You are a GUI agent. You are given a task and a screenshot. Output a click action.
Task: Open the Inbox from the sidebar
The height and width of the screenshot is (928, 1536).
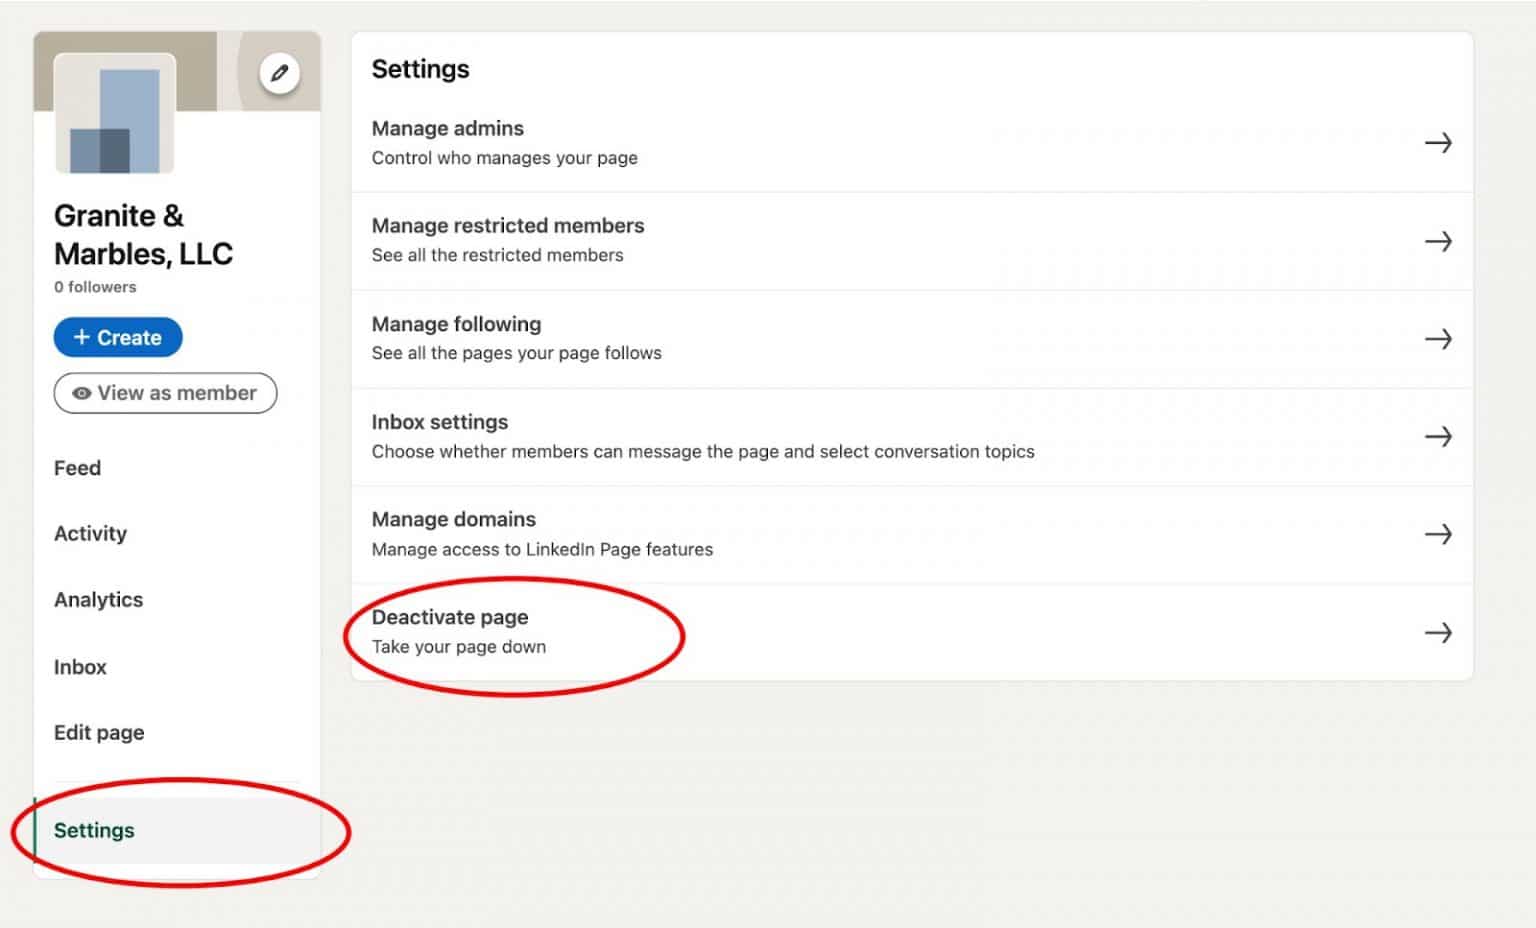tap(80, 667)
